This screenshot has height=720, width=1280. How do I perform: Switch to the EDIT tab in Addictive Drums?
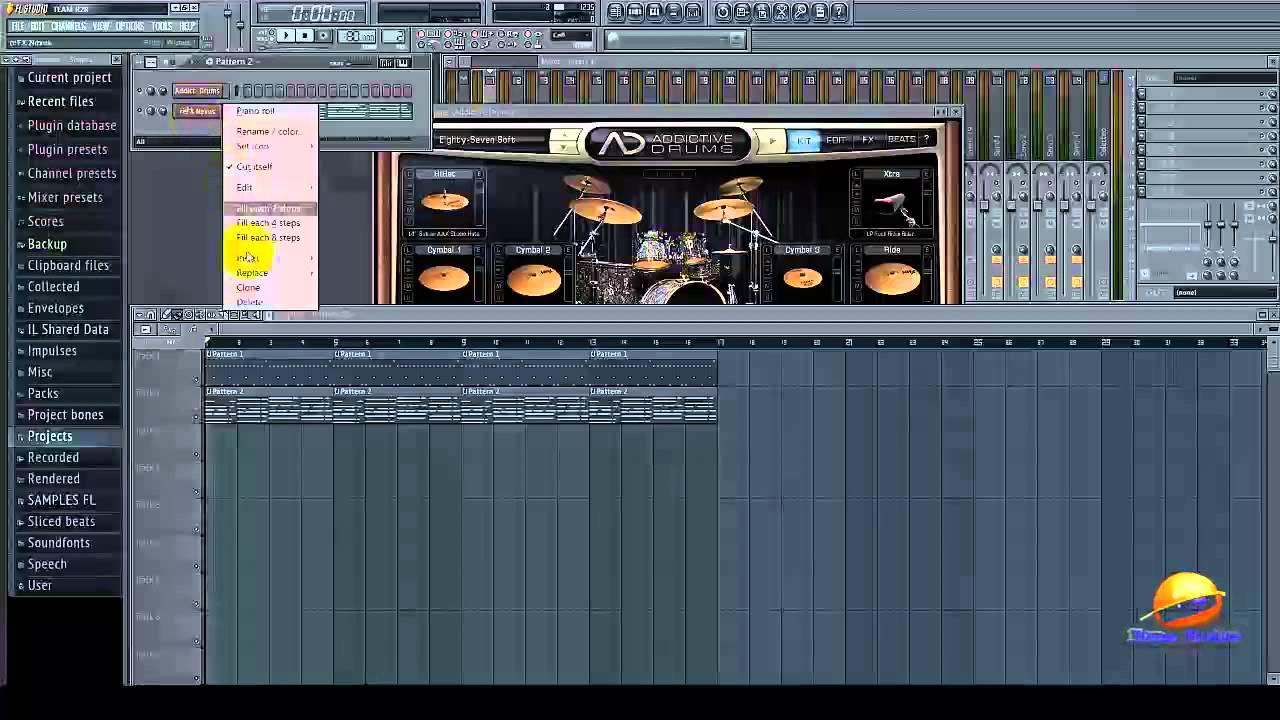pos(835,140)
